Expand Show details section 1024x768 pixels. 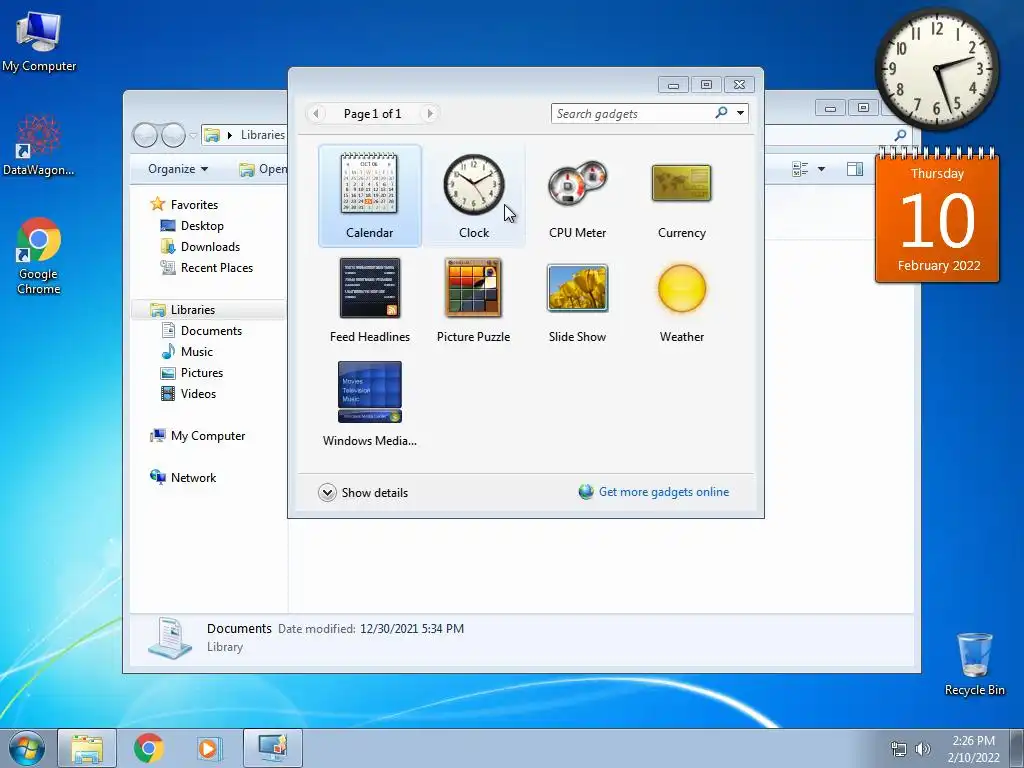[363, 492]
